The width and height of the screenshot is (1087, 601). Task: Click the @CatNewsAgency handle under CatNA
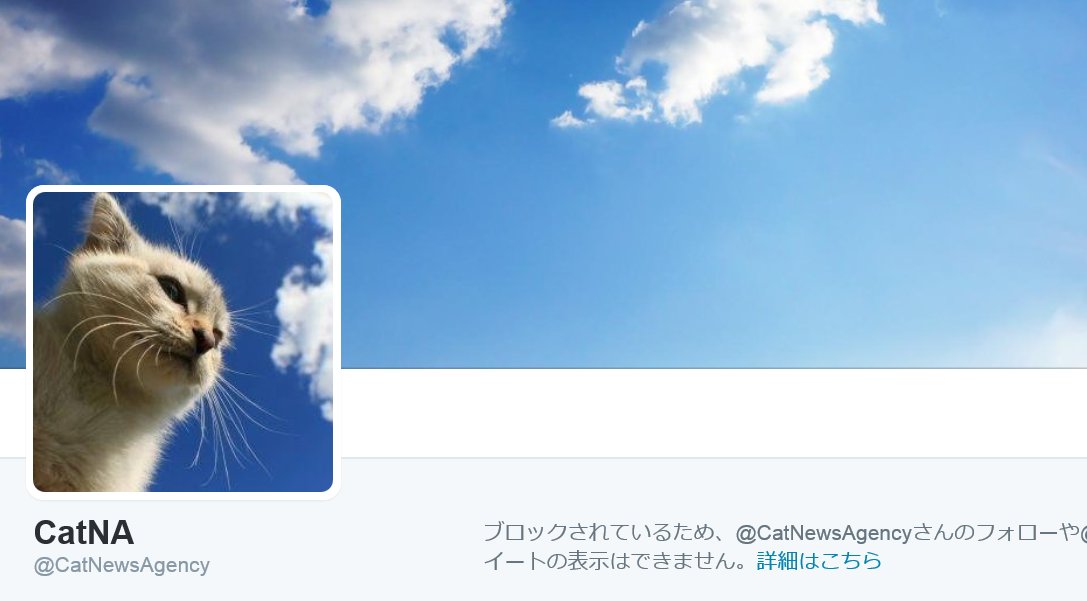[x=121, y=566]
